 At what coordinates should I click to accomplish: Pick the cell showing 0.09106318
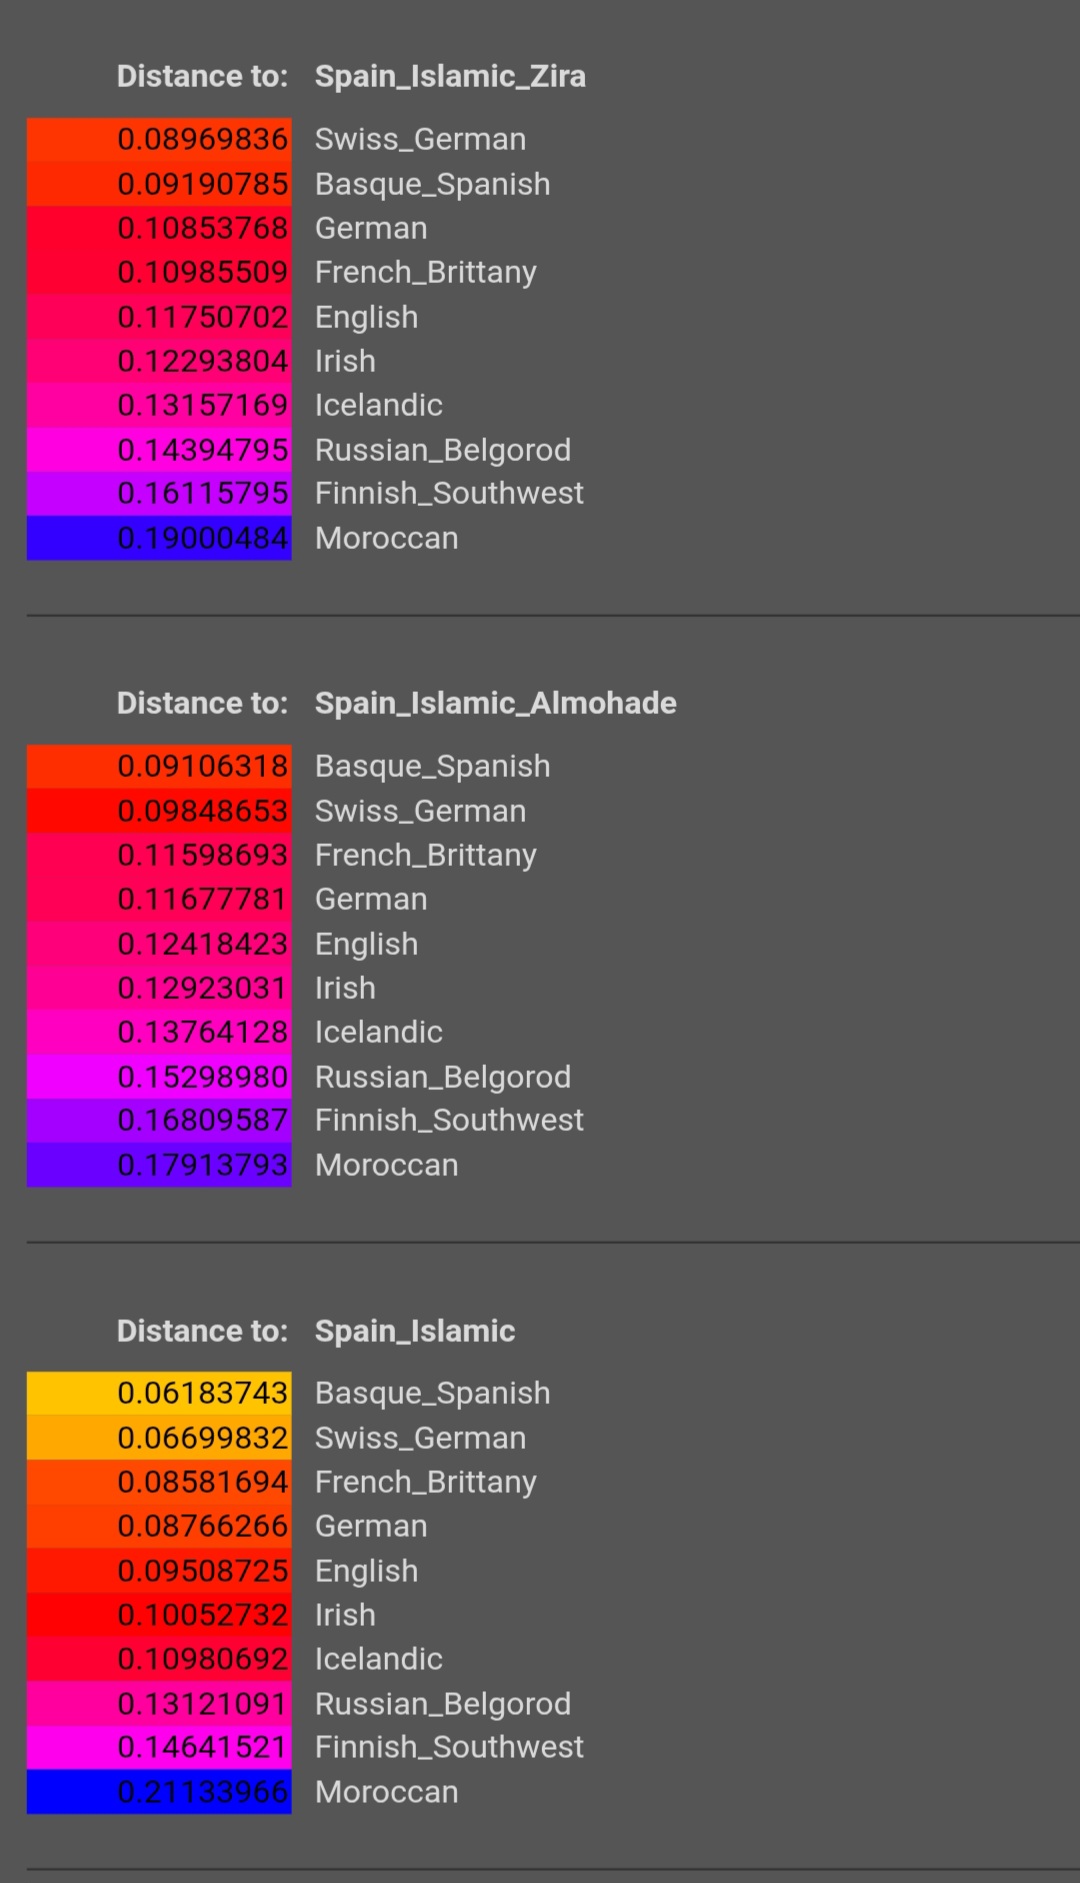click(x=159, y=766)
